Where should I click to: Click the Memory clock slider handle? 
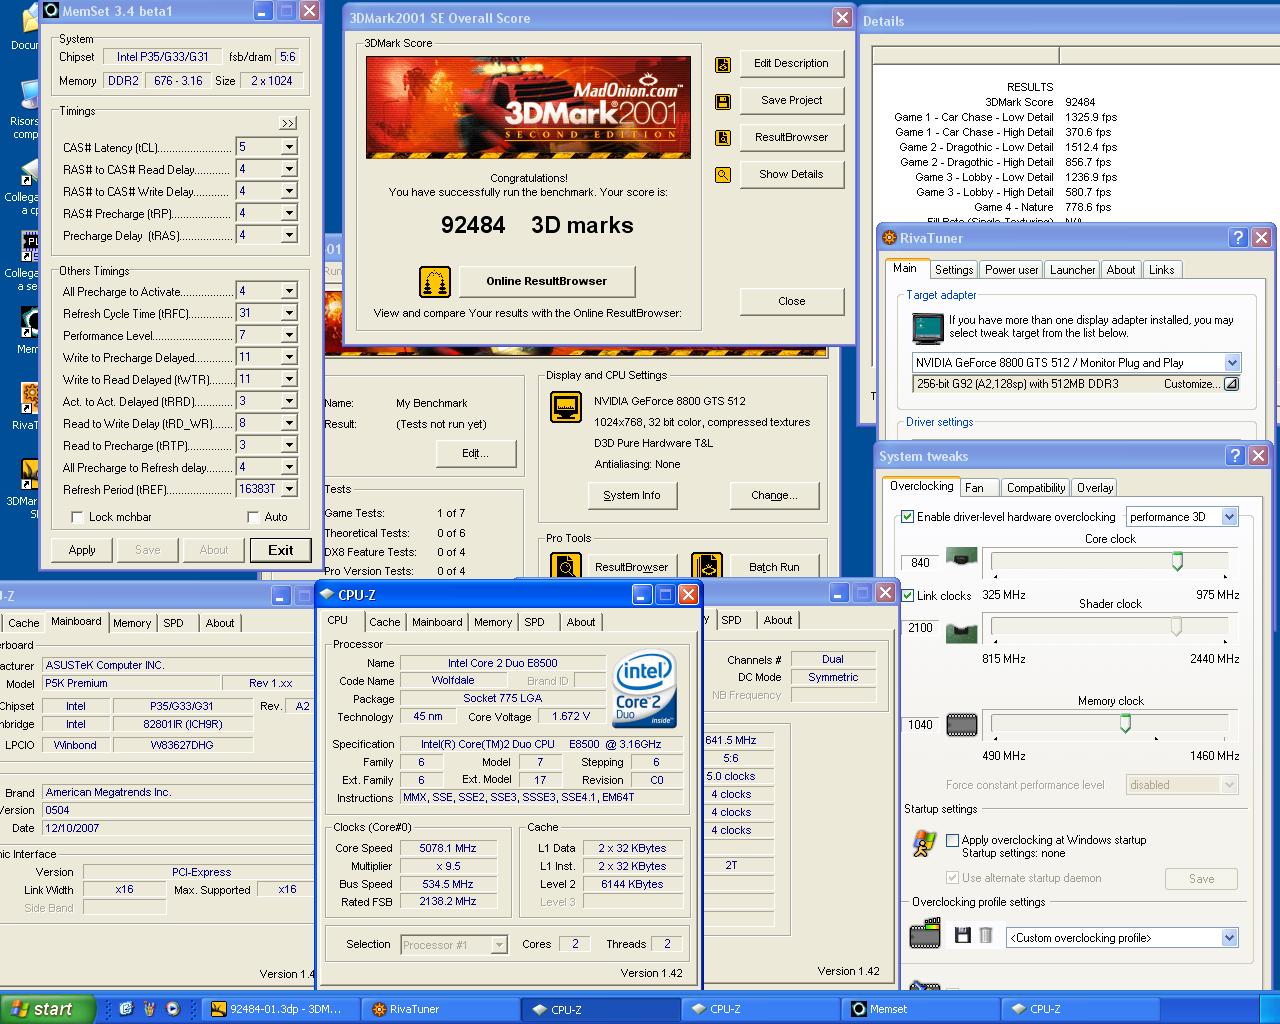1125,723
